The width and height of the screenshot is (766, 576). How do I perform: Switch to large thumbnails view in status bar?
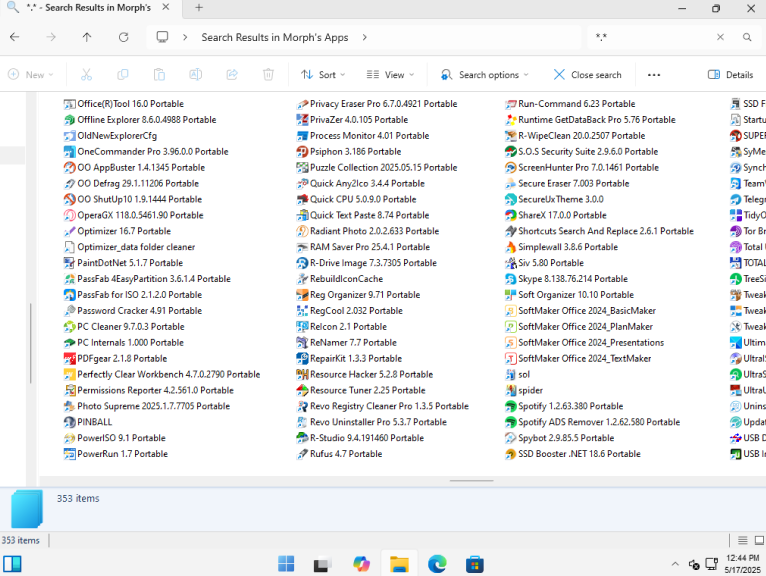(759, 540)
